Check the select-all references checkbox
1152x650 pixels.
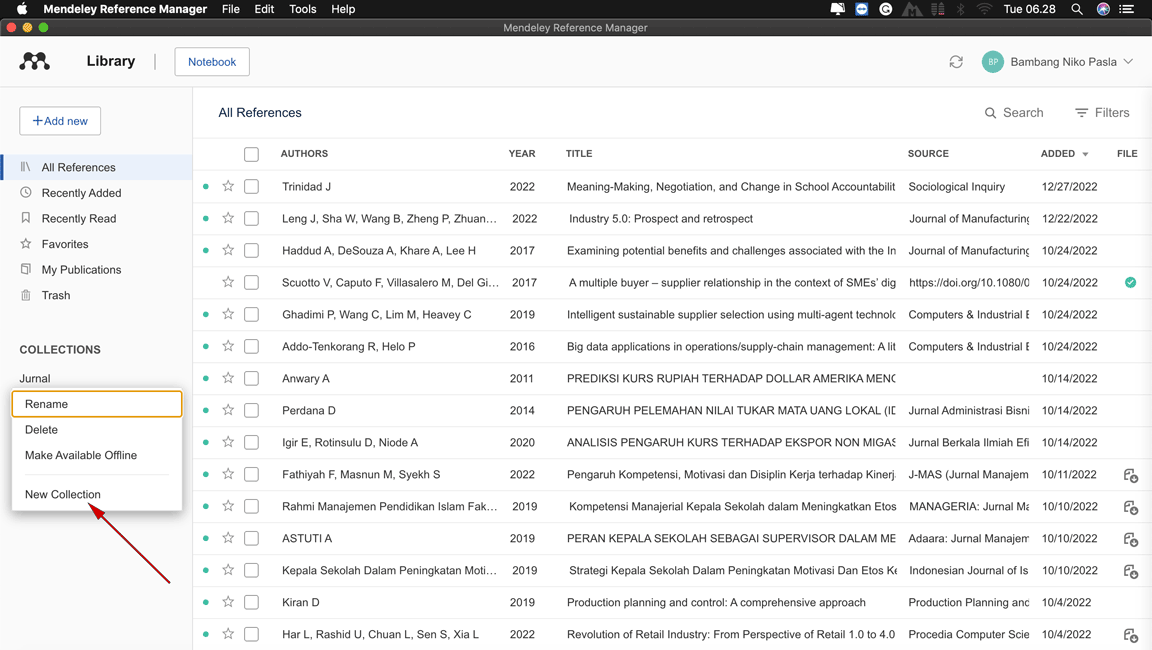click(x=251, y=153)
